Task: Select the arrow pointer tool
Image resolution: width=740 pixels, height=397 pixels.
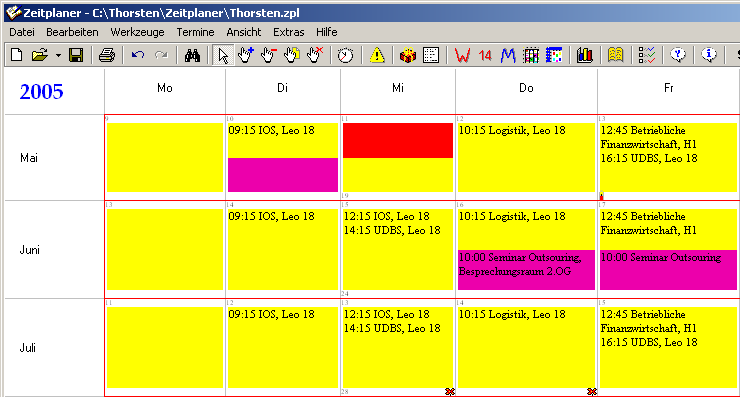Action: pos(223,55)
